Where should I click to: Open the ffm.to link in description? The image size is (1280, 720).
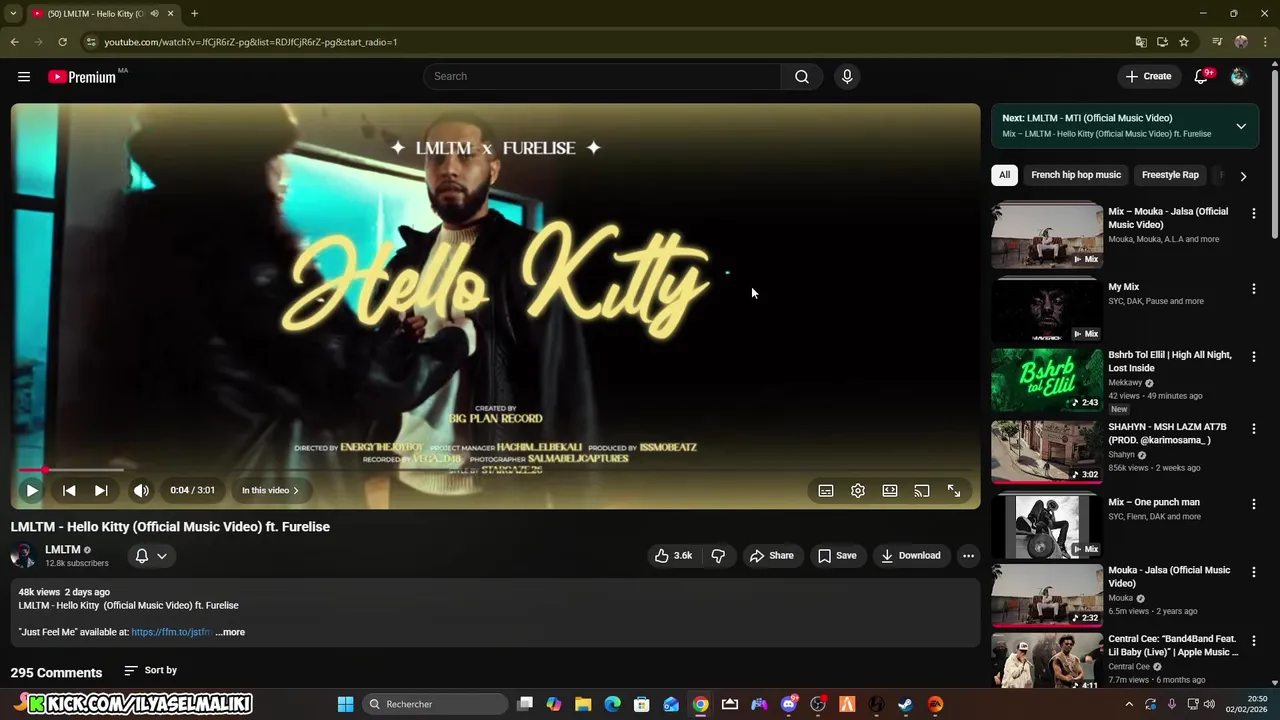[171, 632]
